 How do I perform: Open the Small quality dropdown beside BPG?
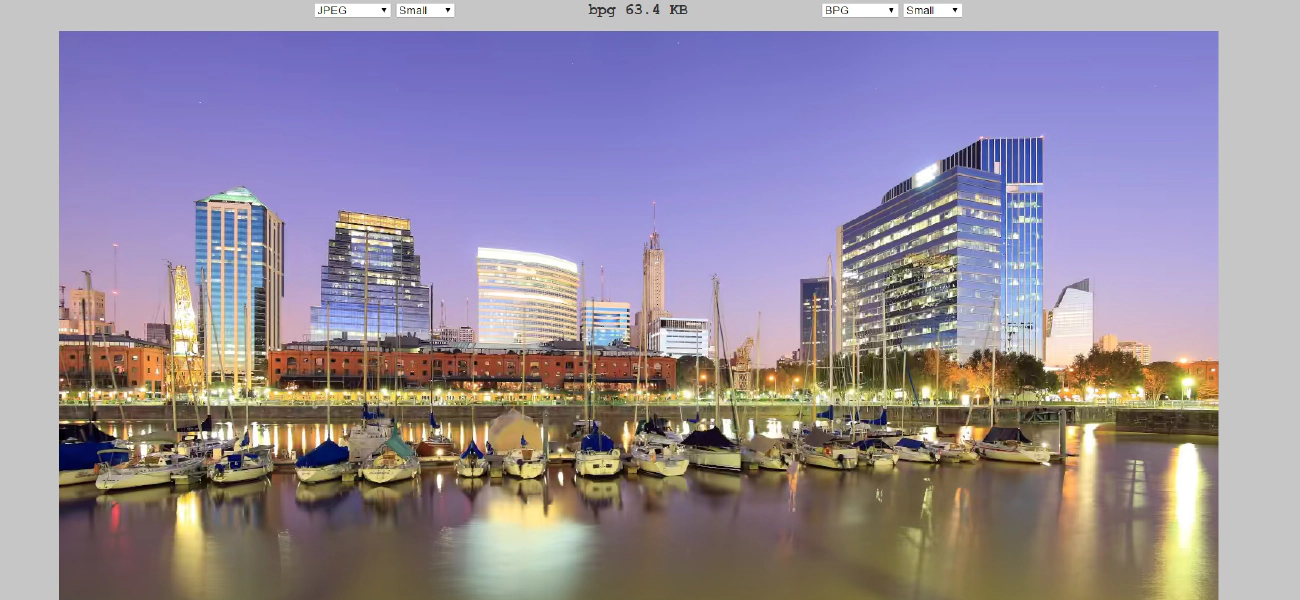[932, 10]
